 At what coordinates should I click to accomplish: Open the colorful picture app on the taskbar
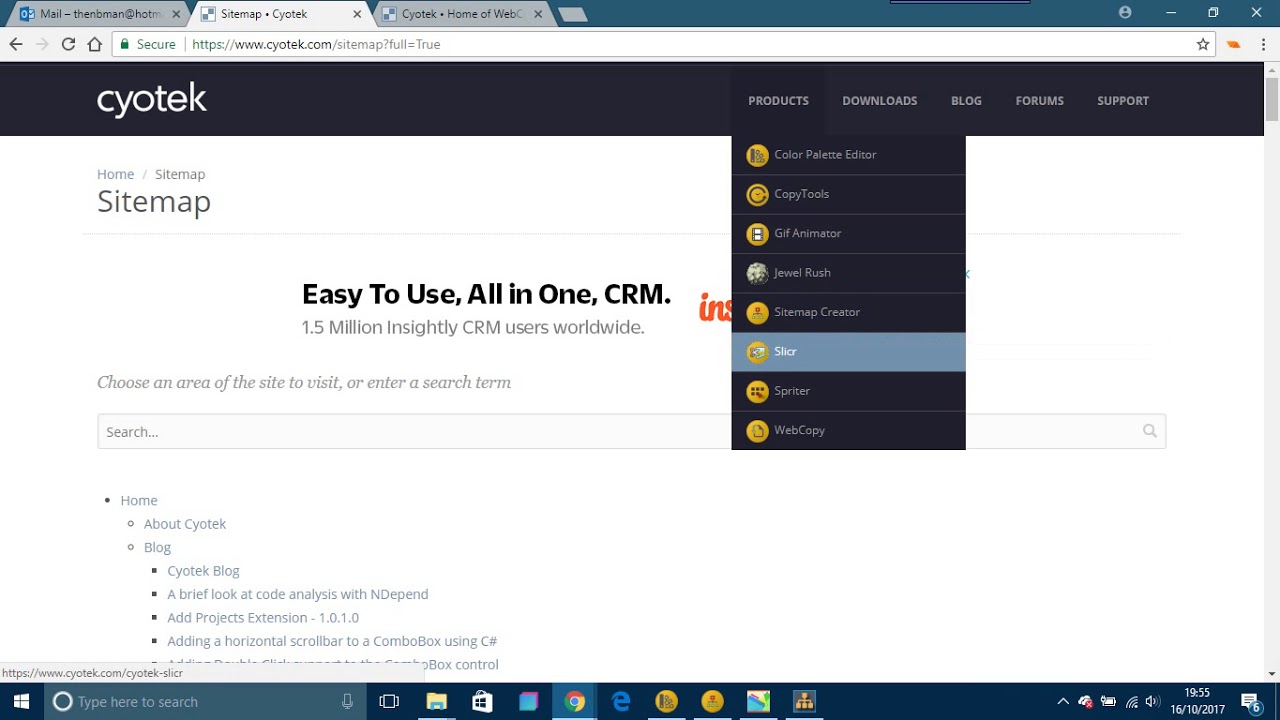coord(758,702)
